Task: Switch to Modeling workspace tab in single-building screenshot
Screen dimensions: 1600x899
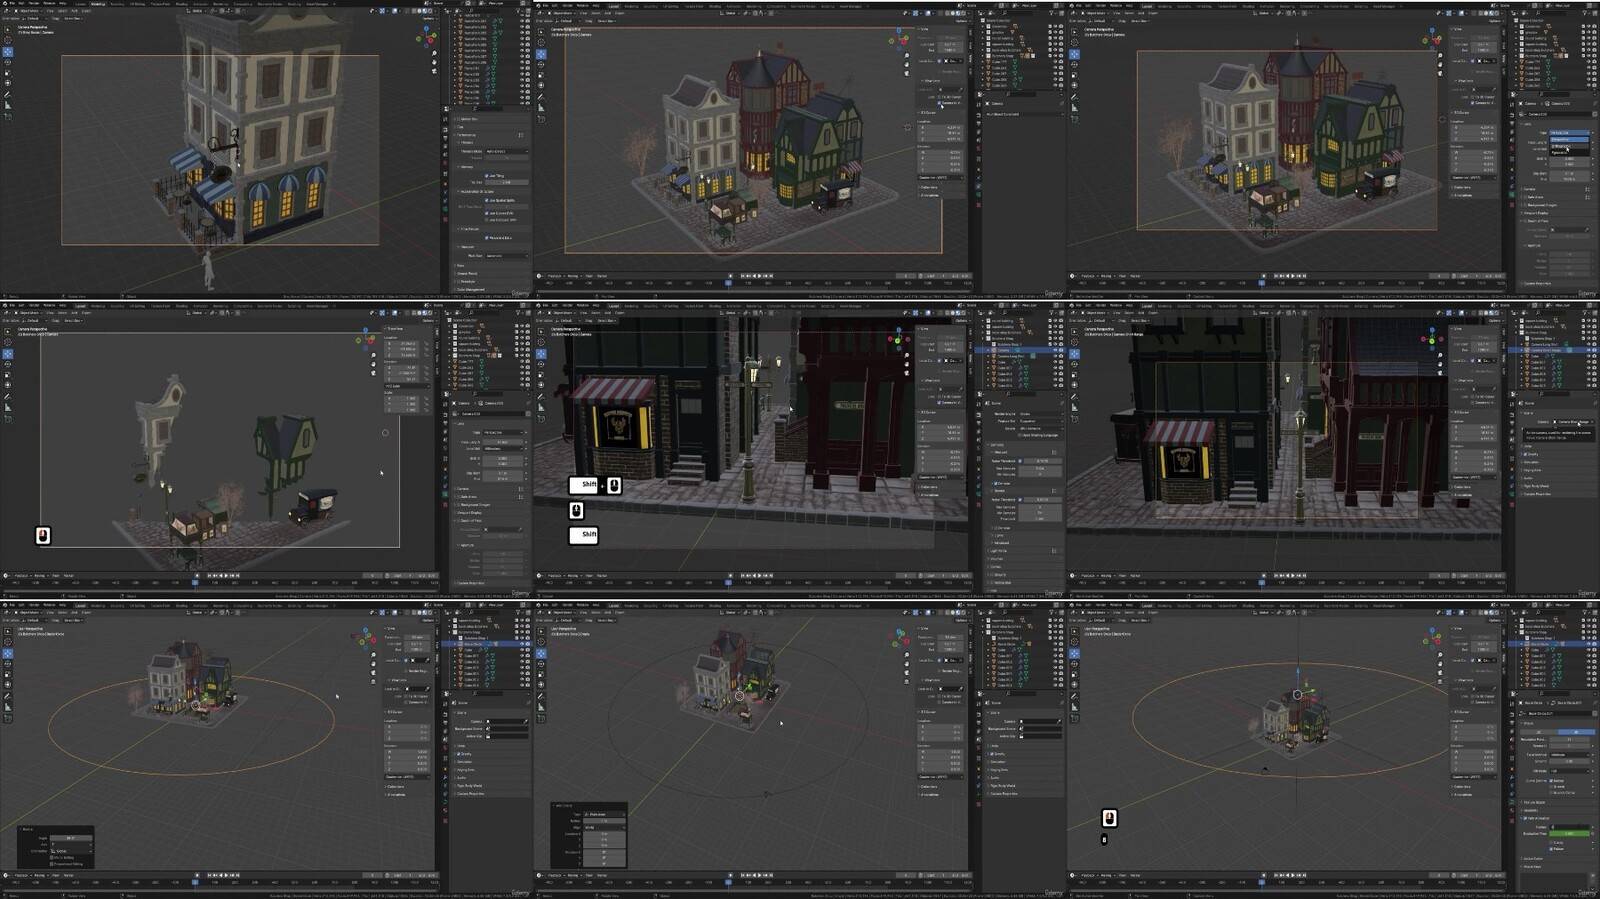Action: (x=98, y=4)
